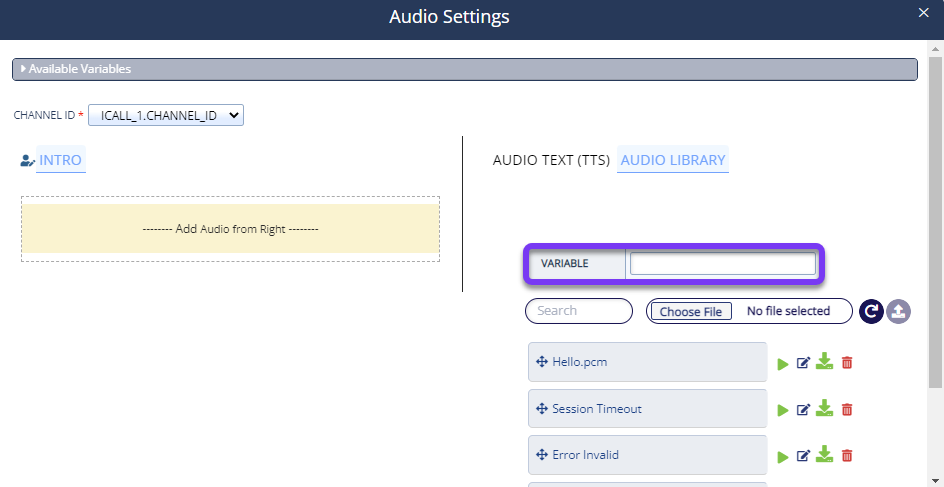Click the Add Audio from Right drop area
This screenshot has height=487, width=944.
click(x=231, y=229)
